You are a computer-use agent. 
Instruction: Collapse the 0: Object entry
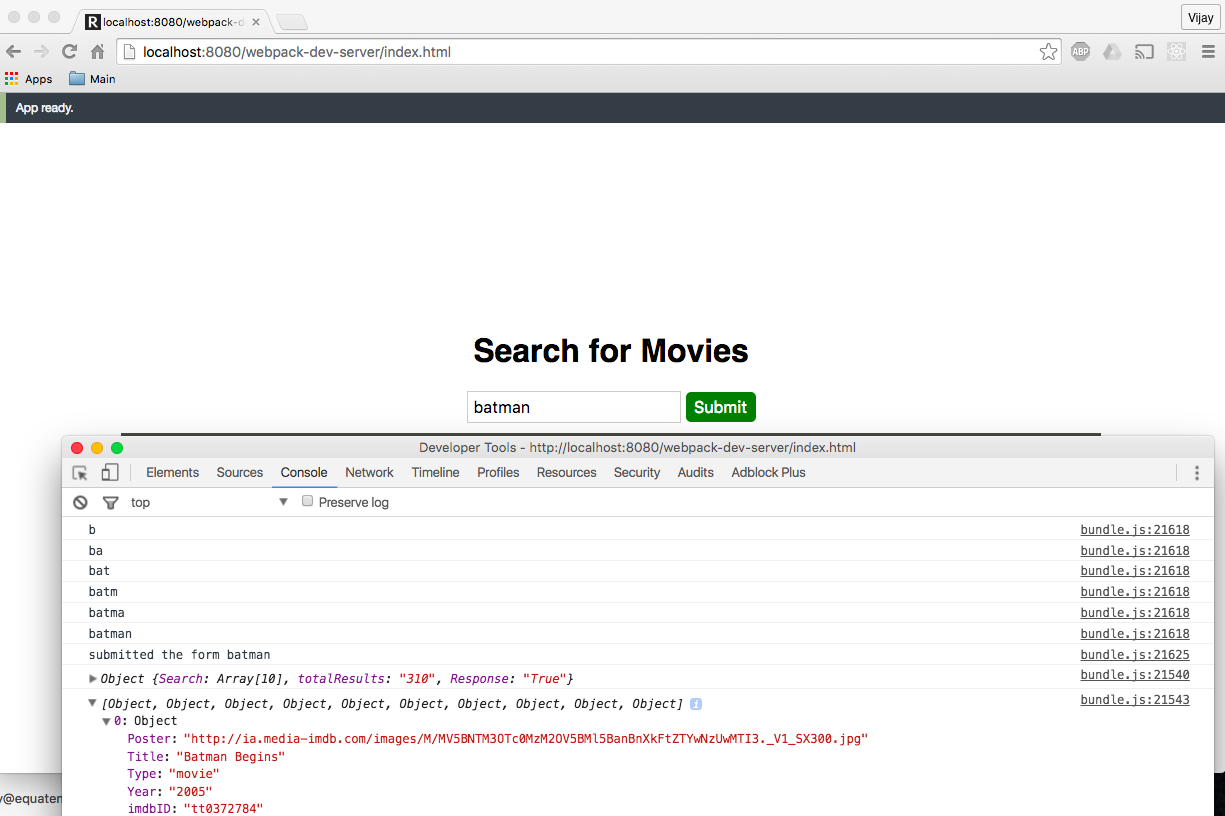tap(107, 721)
